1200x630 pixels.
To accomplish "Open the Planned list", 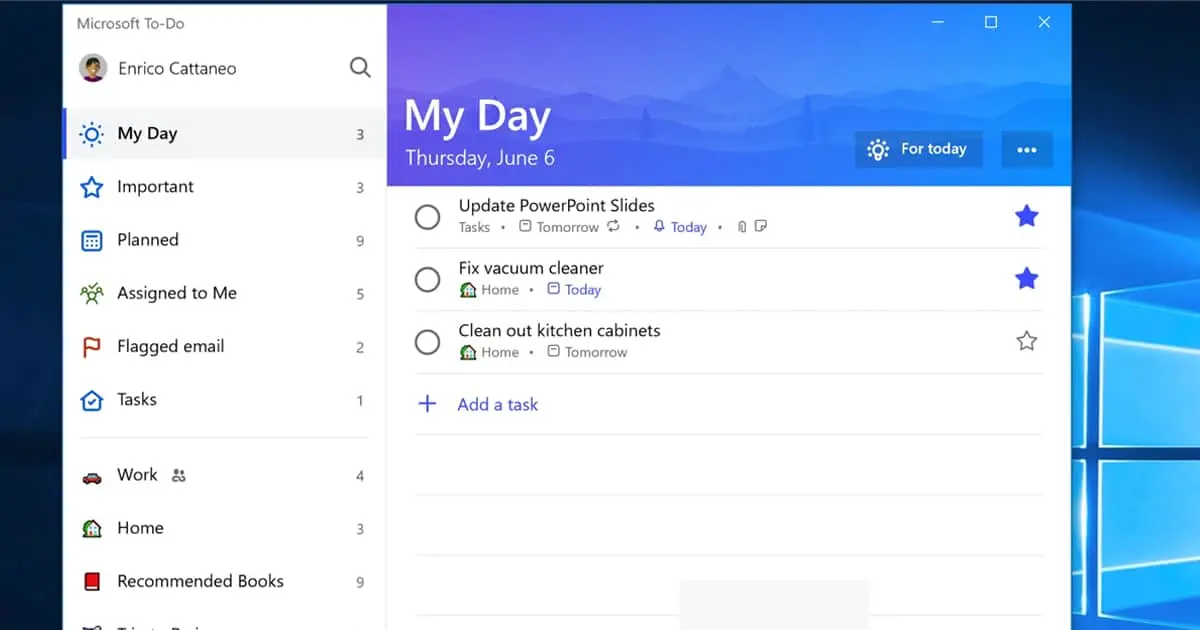I will (x=225, y=240).
